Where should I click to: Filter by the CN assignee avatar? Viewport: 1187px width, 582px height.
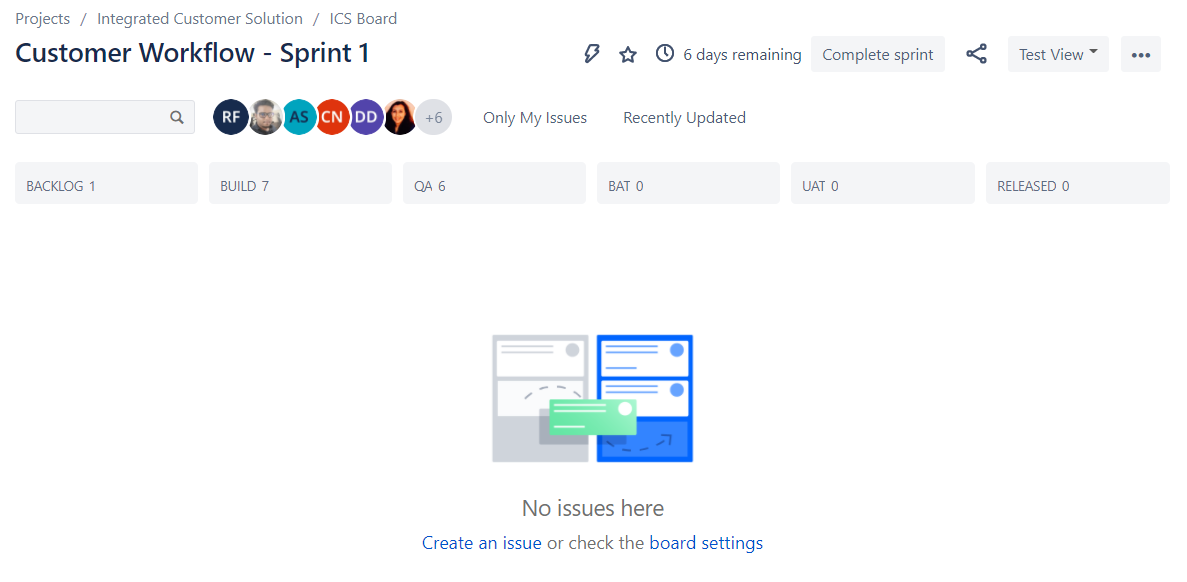tap(332, 117)
